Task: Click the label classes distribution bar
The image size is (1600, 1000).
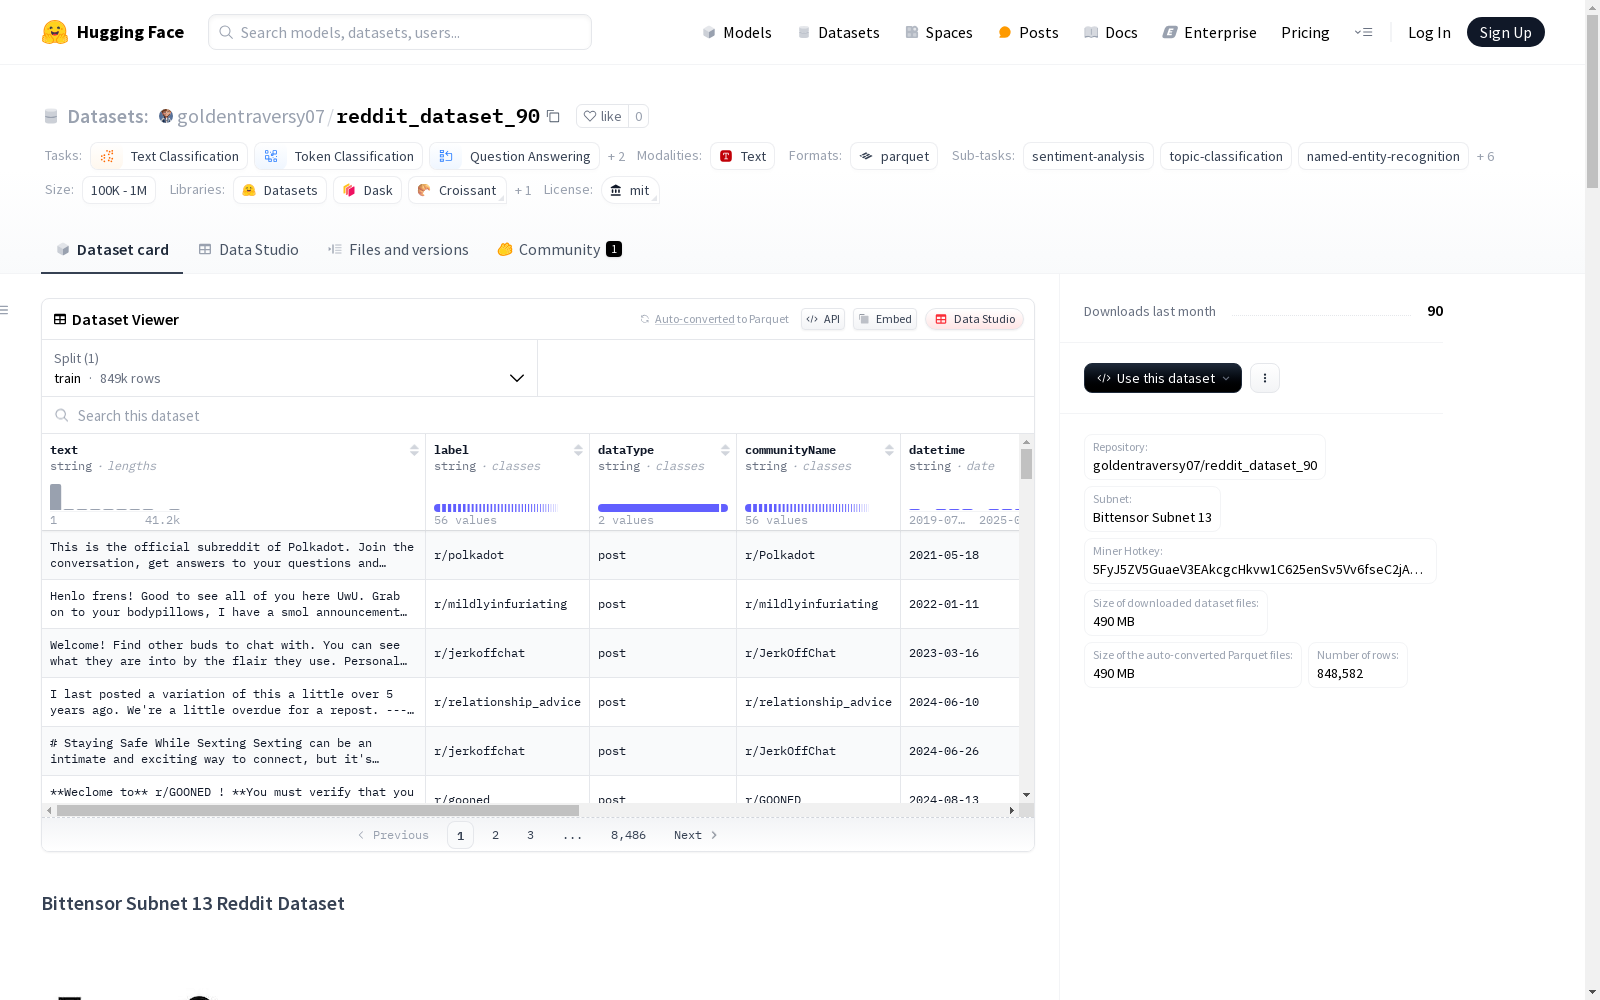Action: click(496, 508)
